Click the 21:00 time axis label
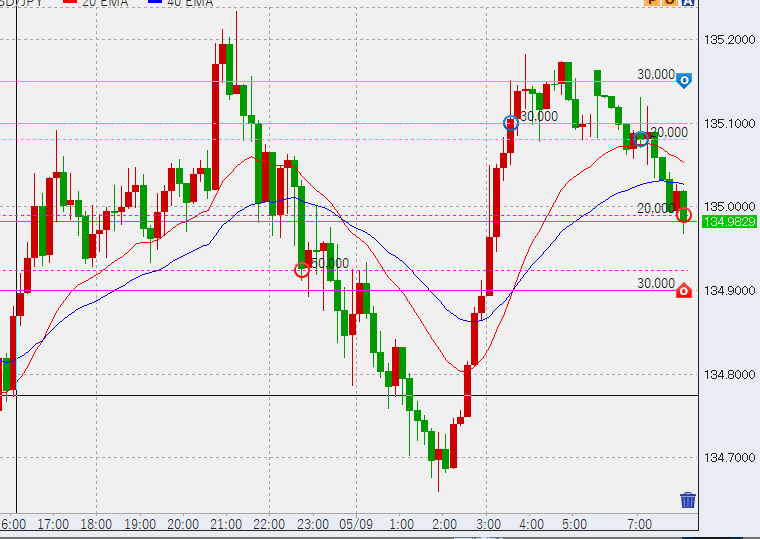Viewport: 760px width, 539px height. coord(227,524)
